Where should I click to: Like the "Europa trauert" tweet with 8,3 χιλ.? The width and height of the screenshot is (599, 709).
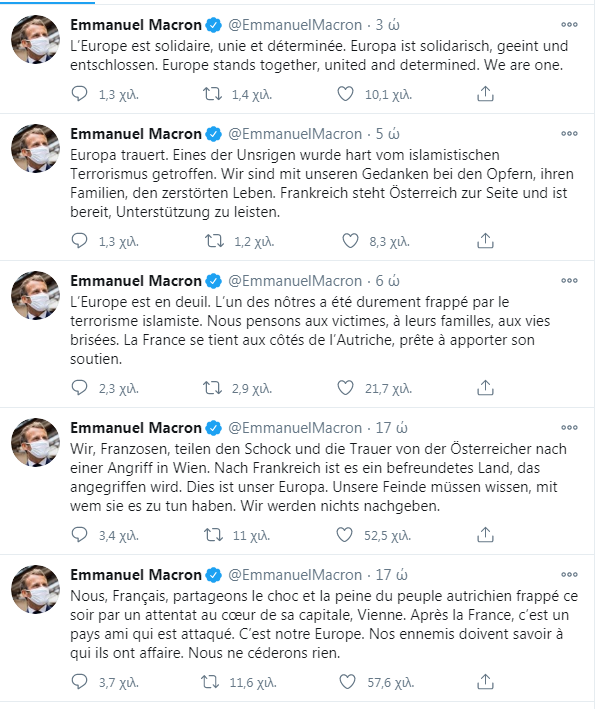tap(350, 241)
